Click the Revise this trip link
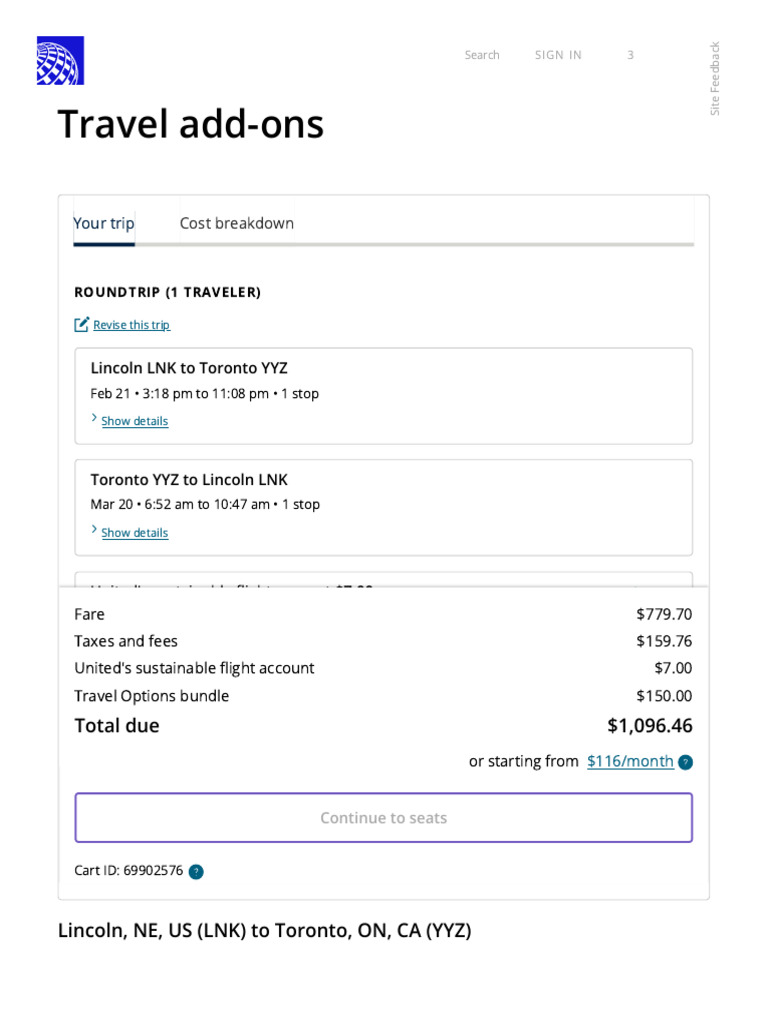768x1024 pixels. pos(131,325)
